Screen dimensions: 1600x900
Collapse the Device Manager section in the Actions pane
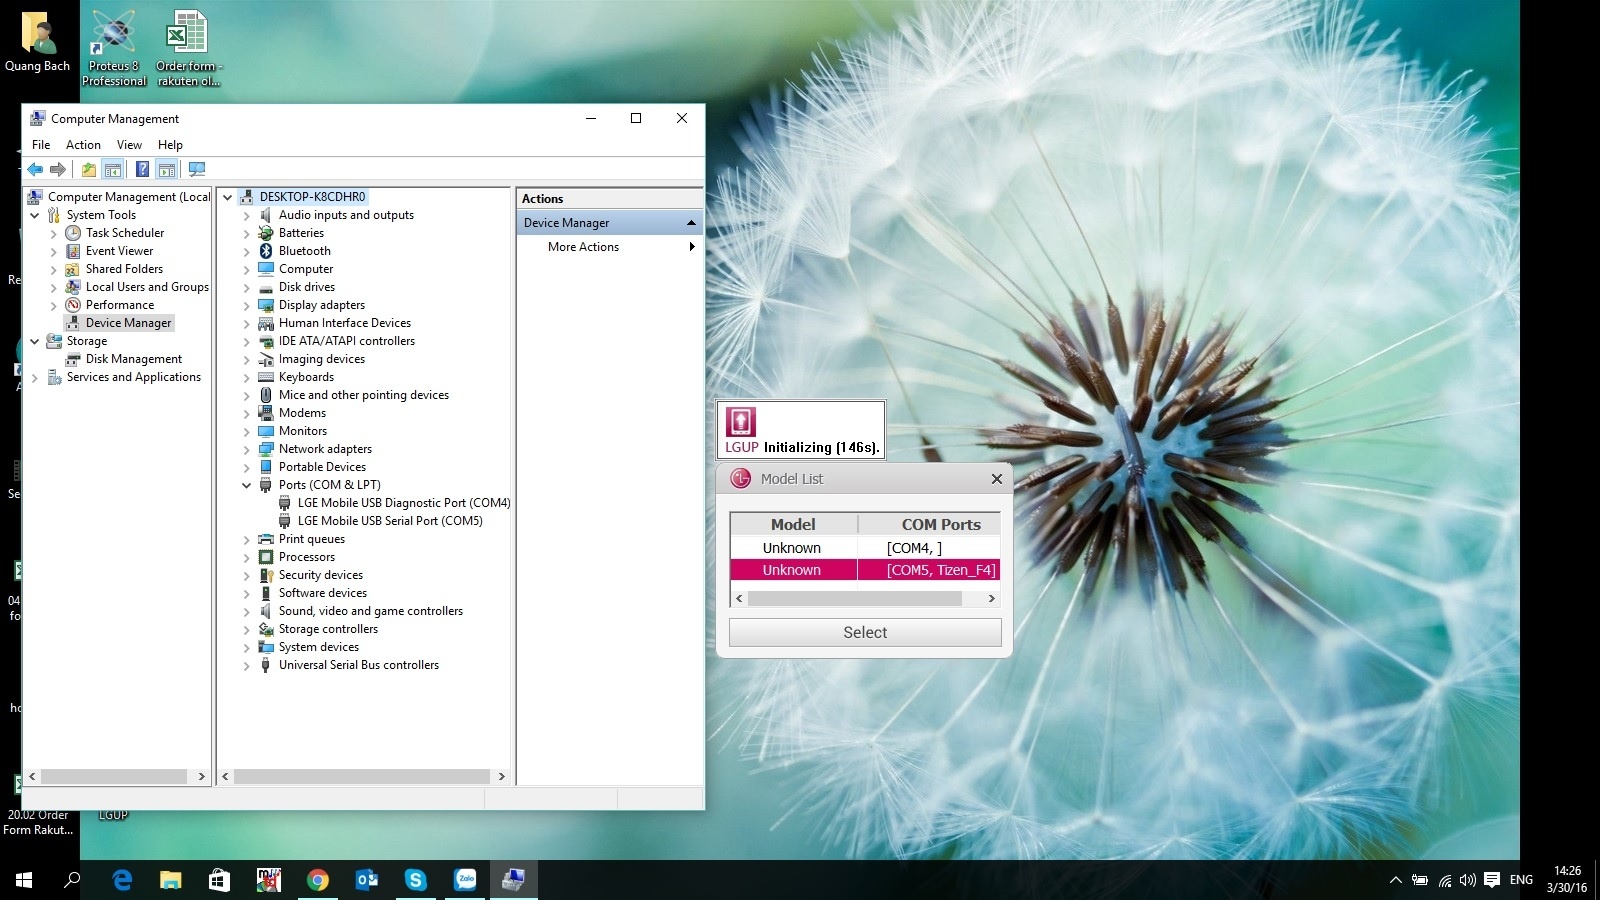point(691,222)
